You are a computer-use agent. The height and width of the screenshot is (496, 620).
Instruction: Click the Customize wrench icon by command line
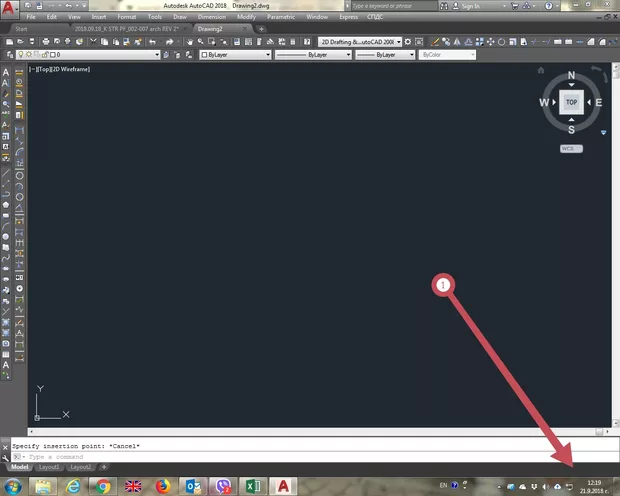click(x=5, y=458)
